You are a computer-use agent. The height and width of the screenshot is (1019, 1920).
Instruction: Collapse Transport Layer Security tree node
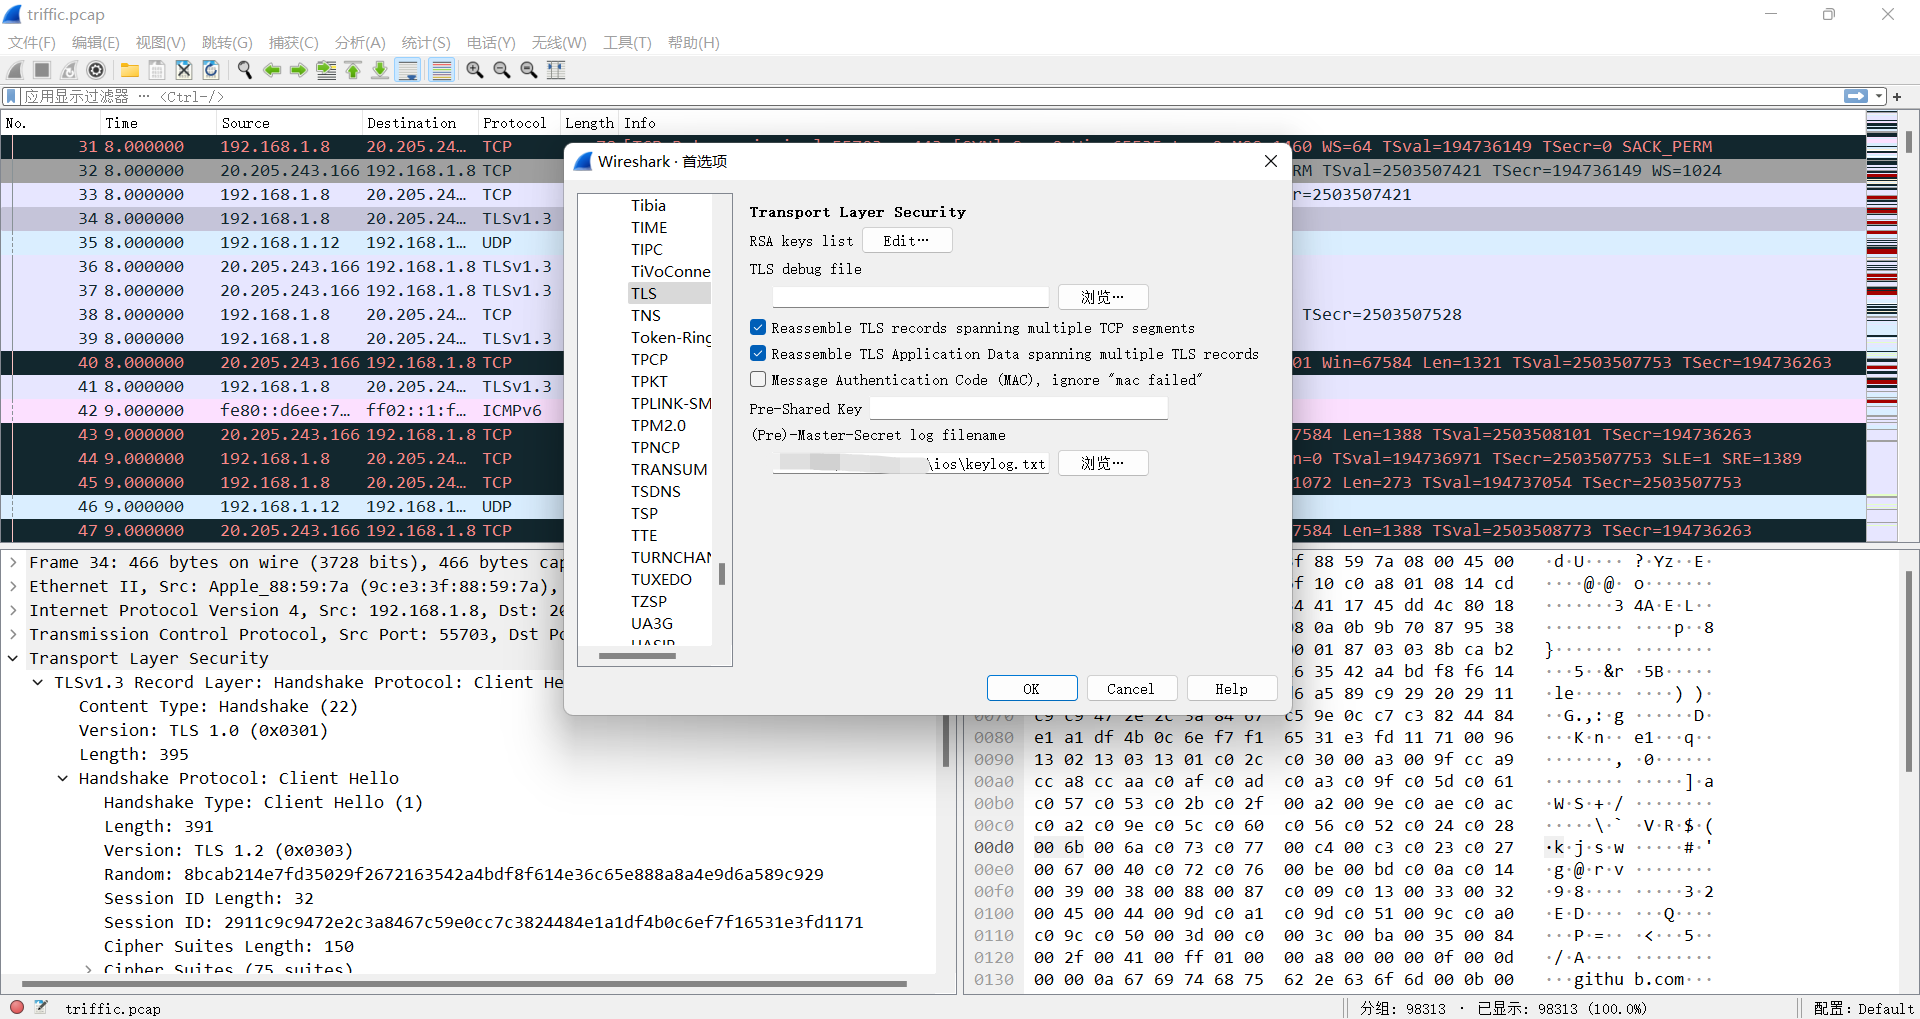tap(13, 658)
